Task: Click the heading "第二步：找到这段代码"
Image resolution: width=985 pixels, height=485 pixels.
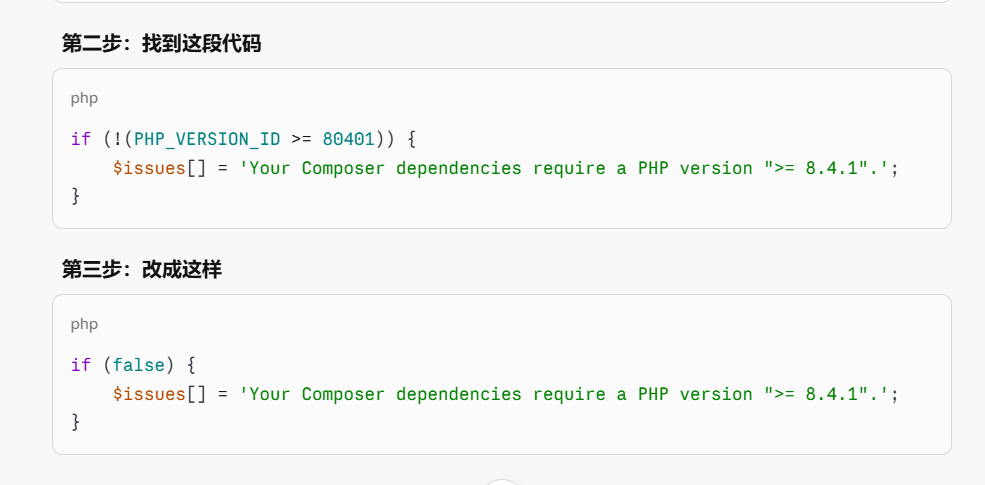Action: (161, 44)
